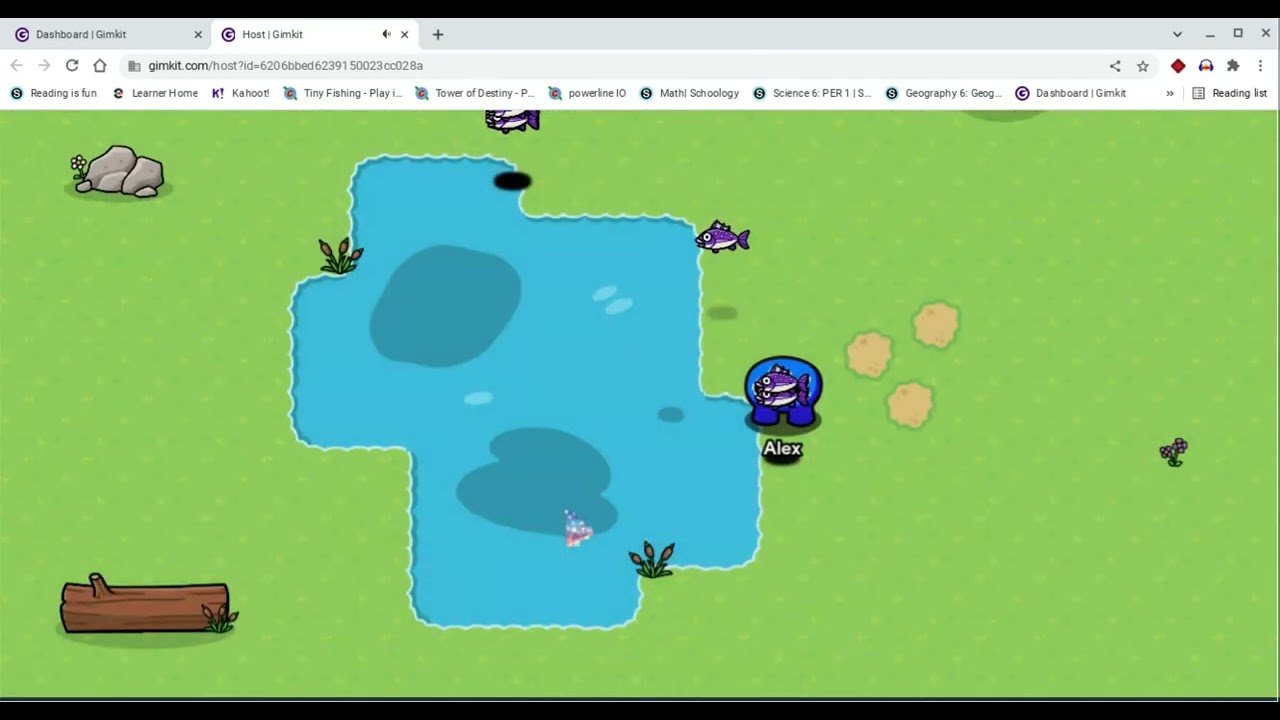Click the red diamond extension icon
1280x720 pixels.
(x=1177, y=66)
